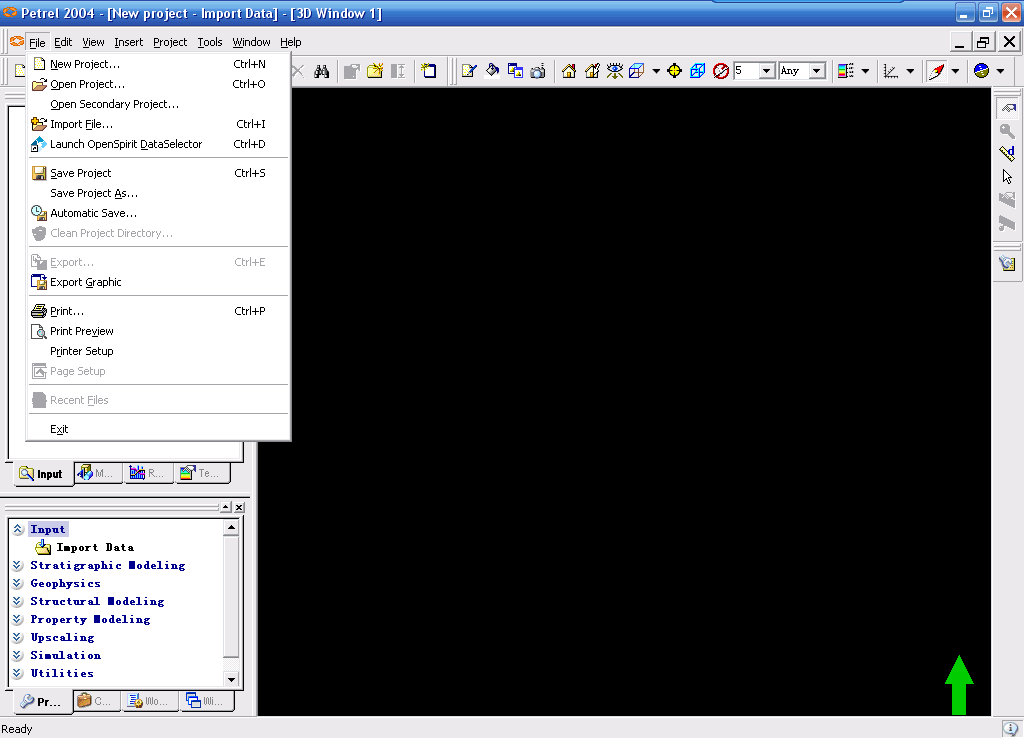Click the 3D wireframe box icon
The width and height of the screenshot is (1024, 738).
[637, 71]
